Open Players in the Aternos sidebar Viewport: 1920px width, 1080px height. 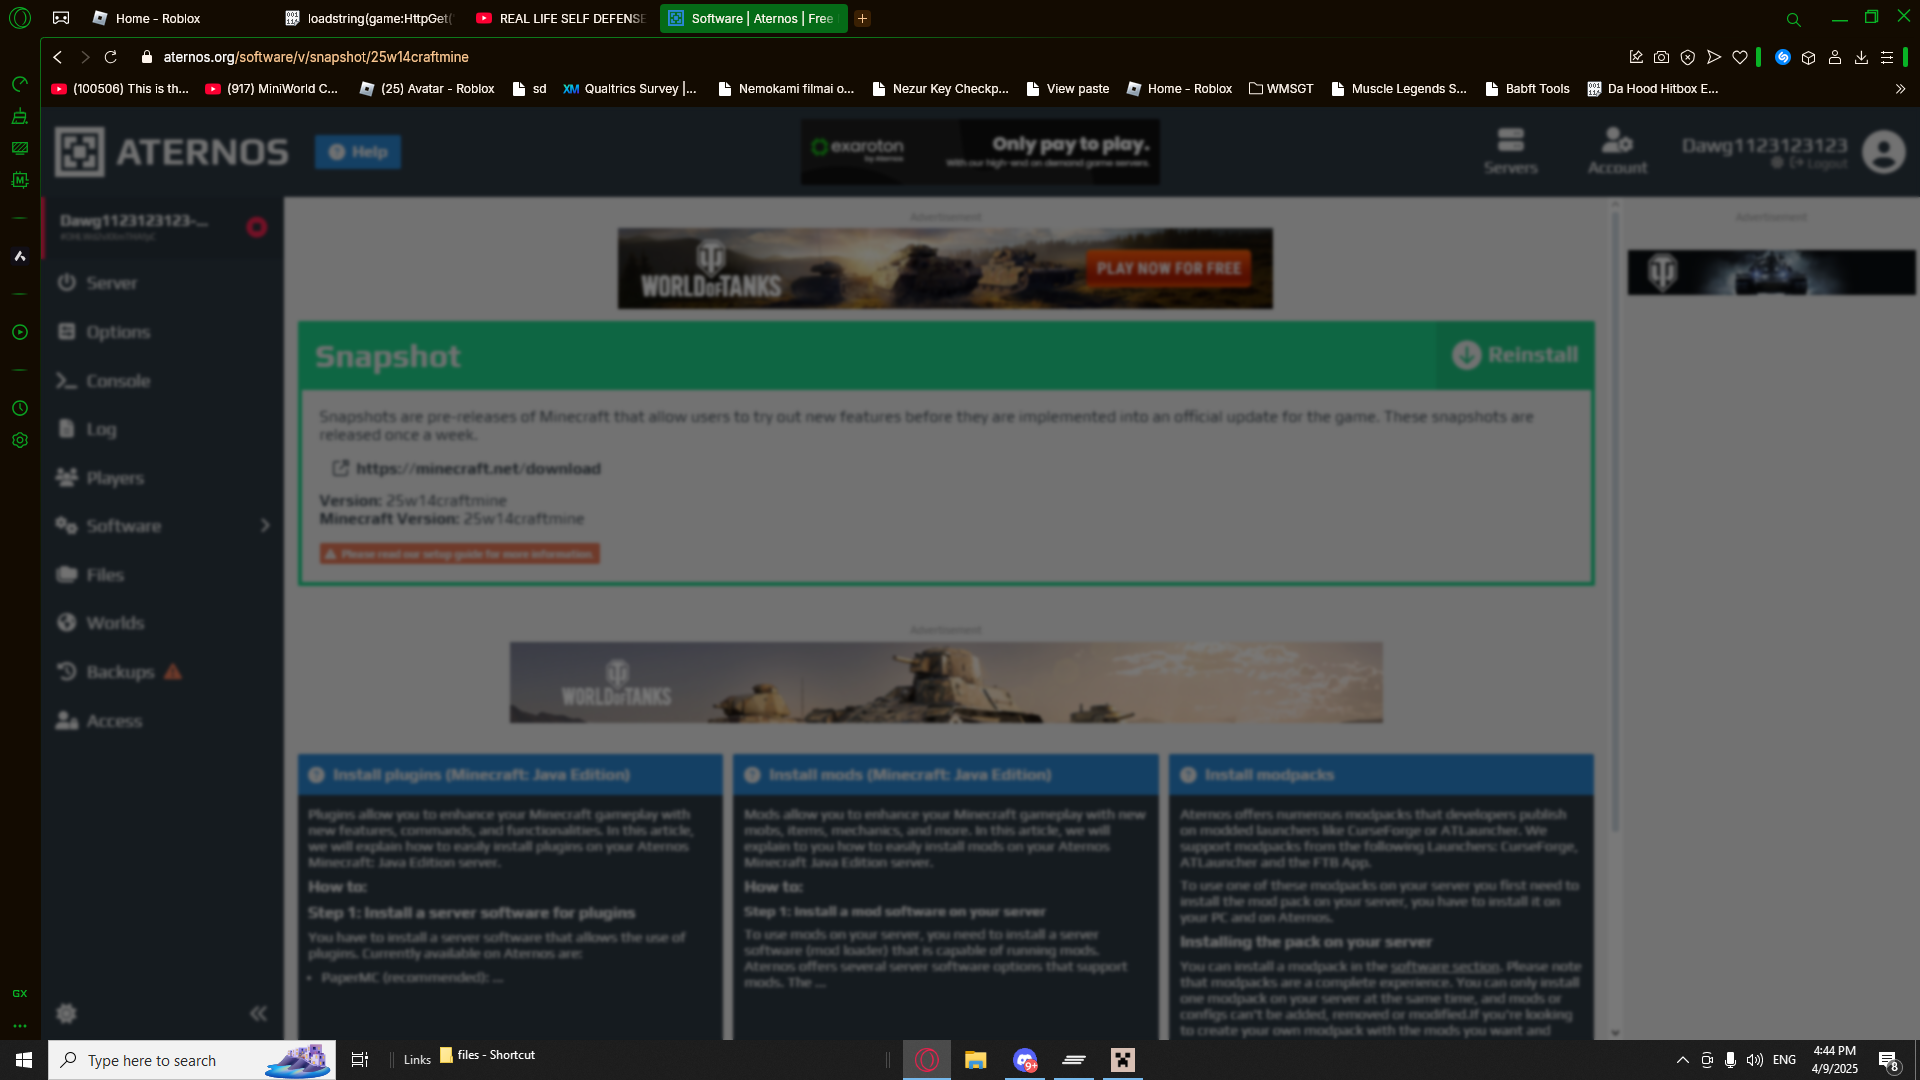point(162,478)
